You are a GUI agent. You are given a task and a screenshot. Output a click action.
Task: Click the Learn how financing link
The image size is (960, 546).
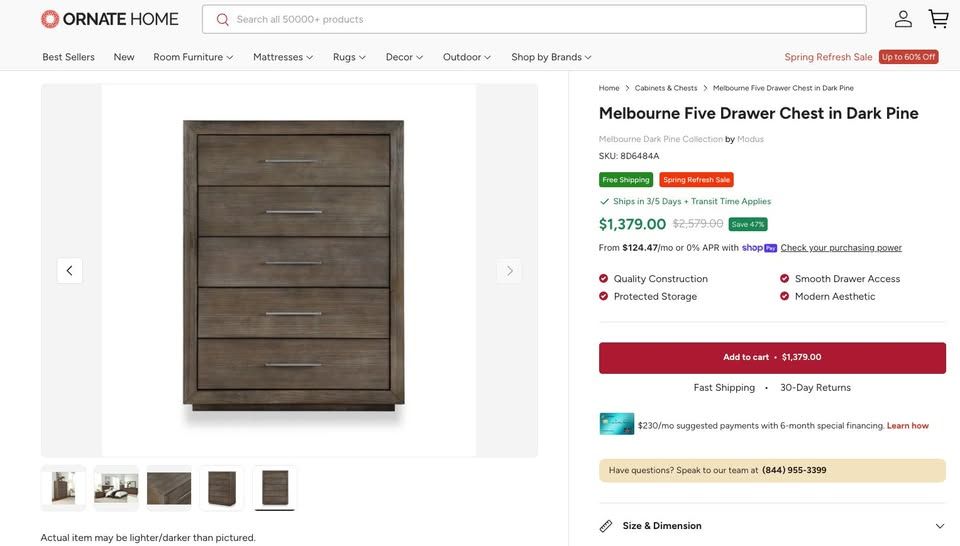[907, 426]
